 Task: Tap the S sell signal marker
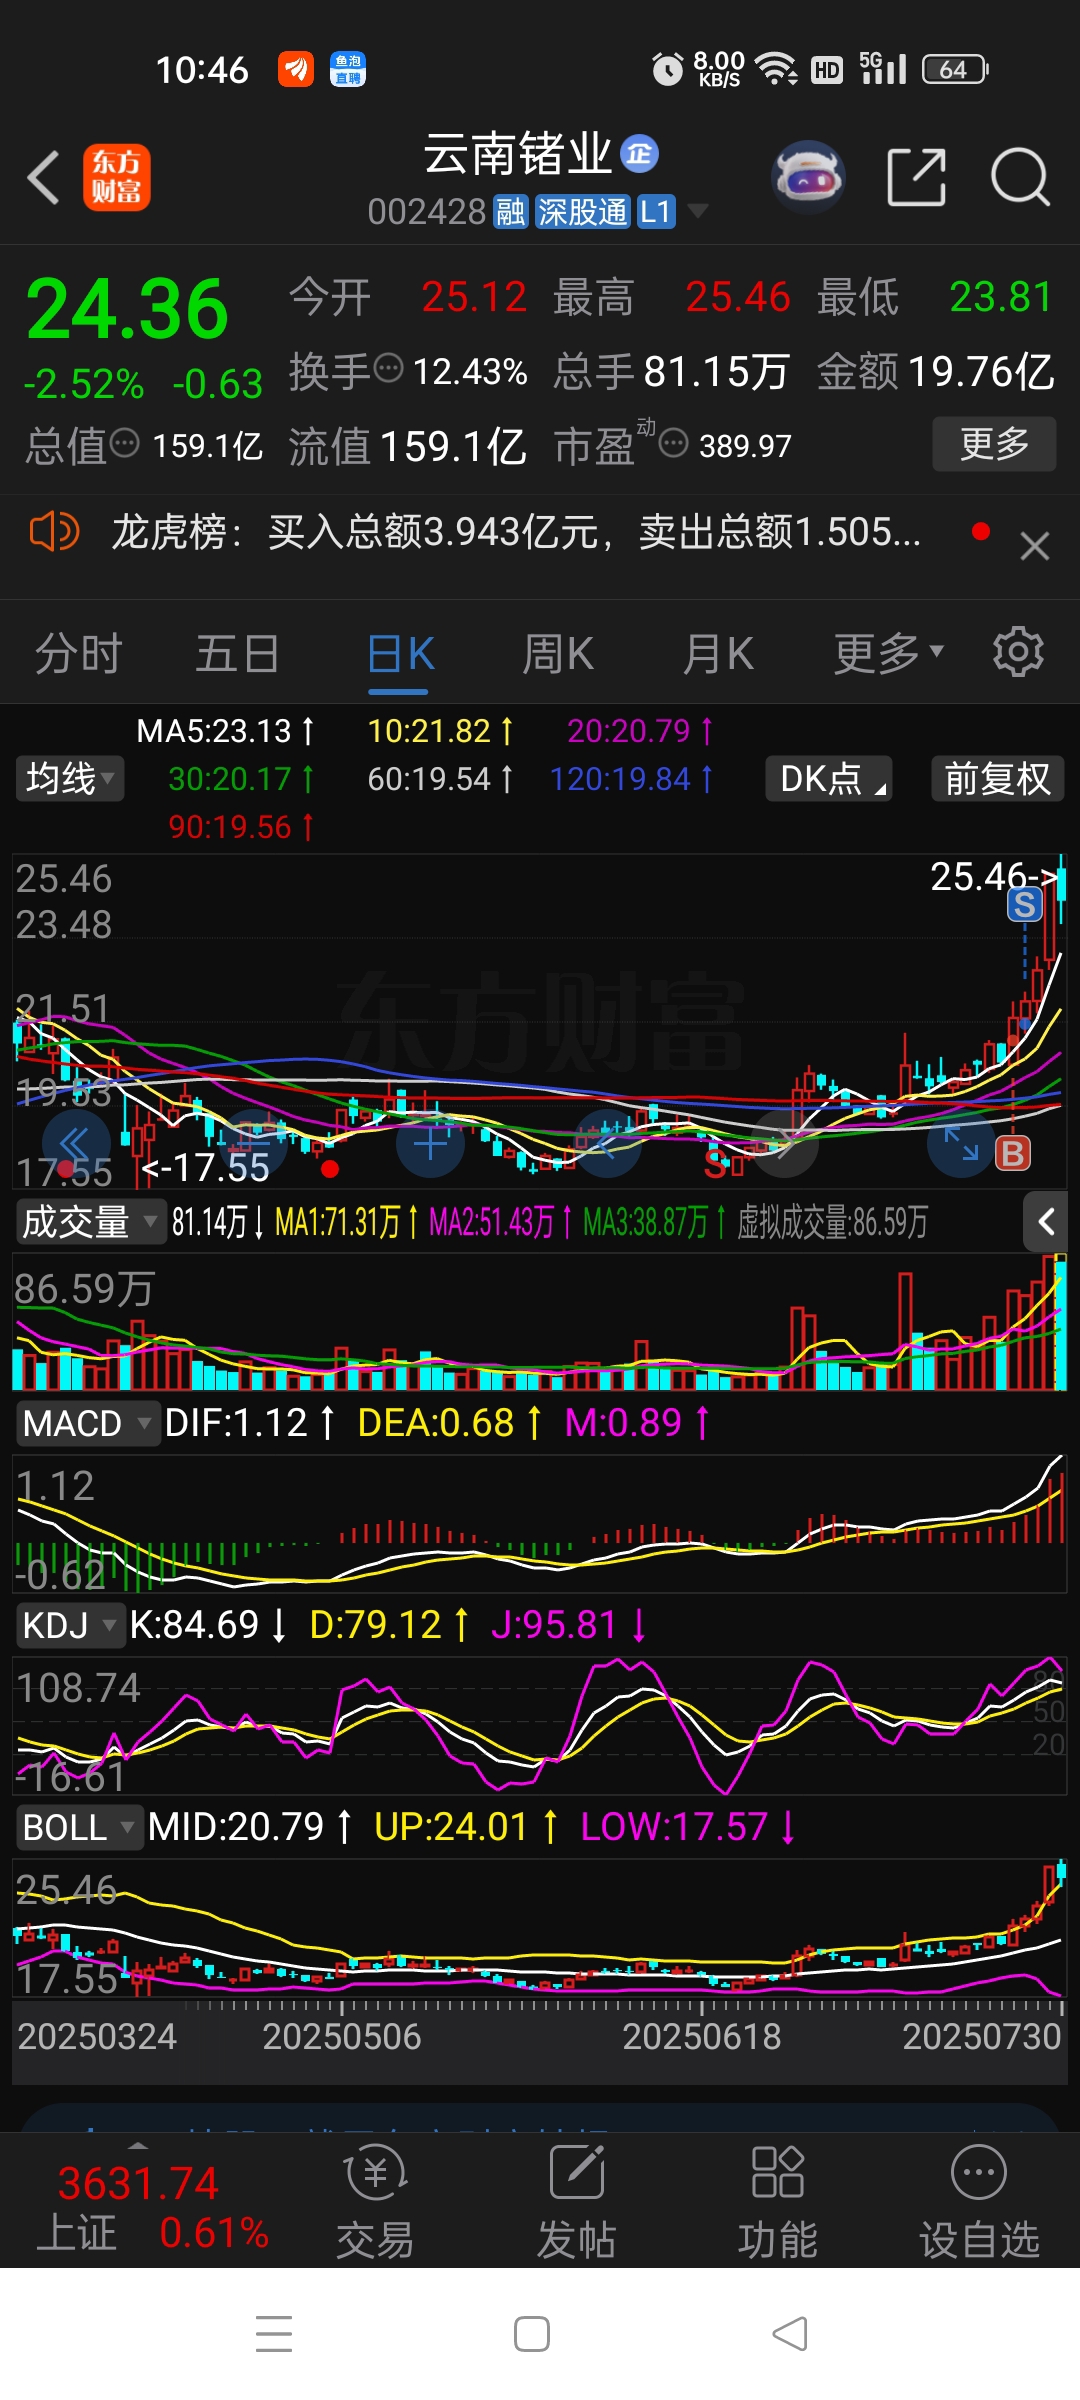1024,905
